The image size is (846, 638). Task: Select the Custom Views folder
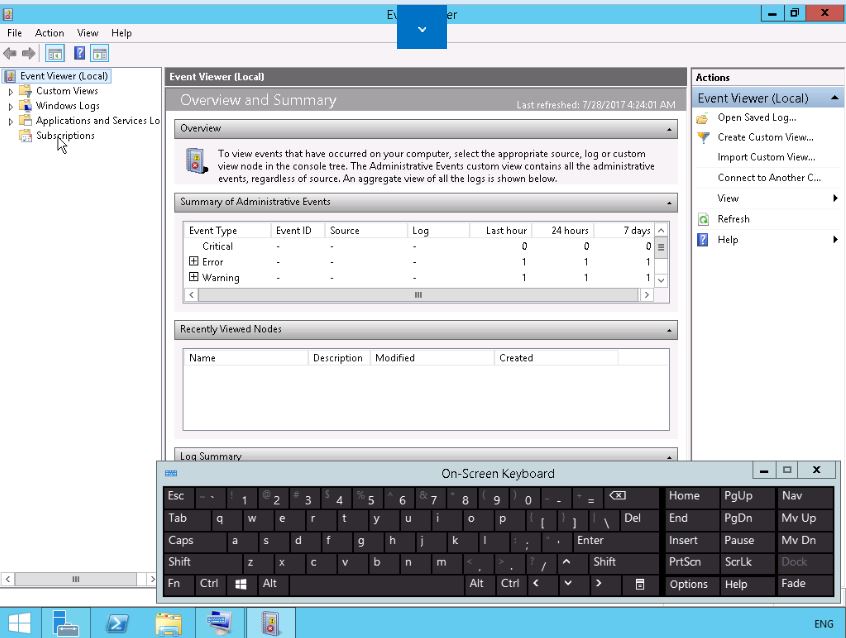[67, 91]
